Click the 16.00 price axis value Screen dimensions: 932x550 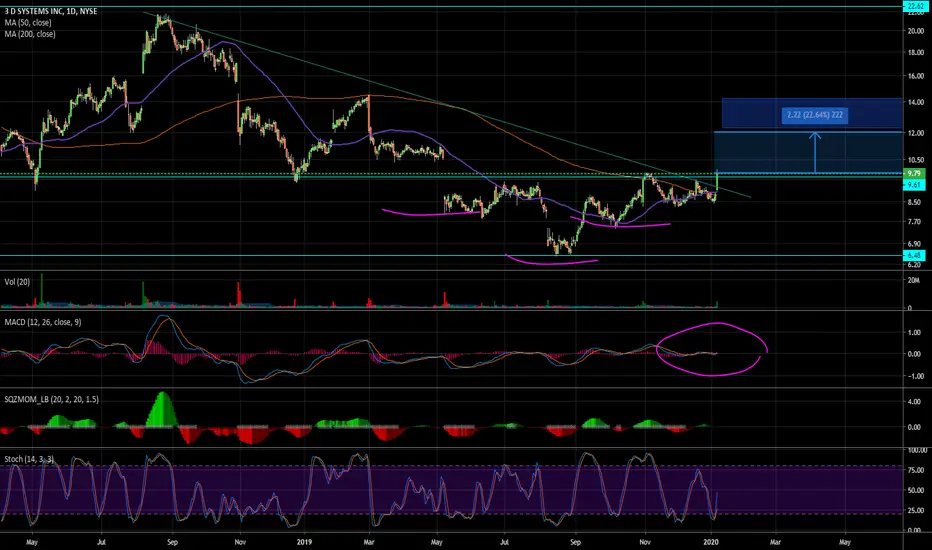(x=915, y=77)
